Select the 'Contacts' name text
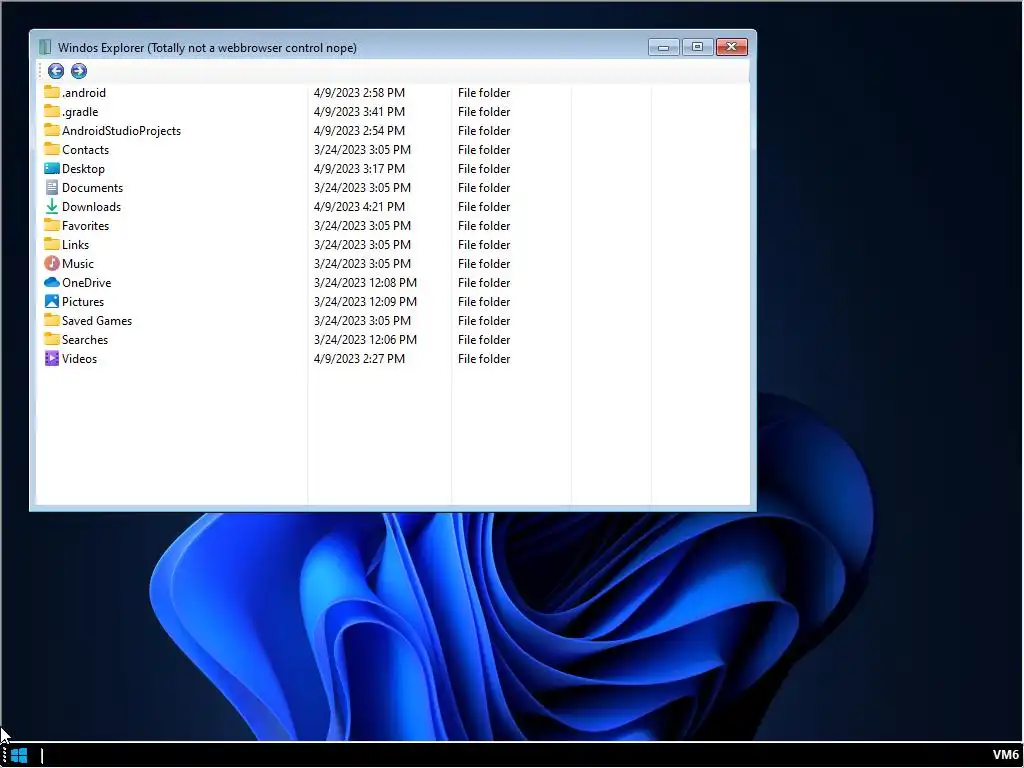The height and width of the screenshot is (768, 1024). click(x=86, y=150)
